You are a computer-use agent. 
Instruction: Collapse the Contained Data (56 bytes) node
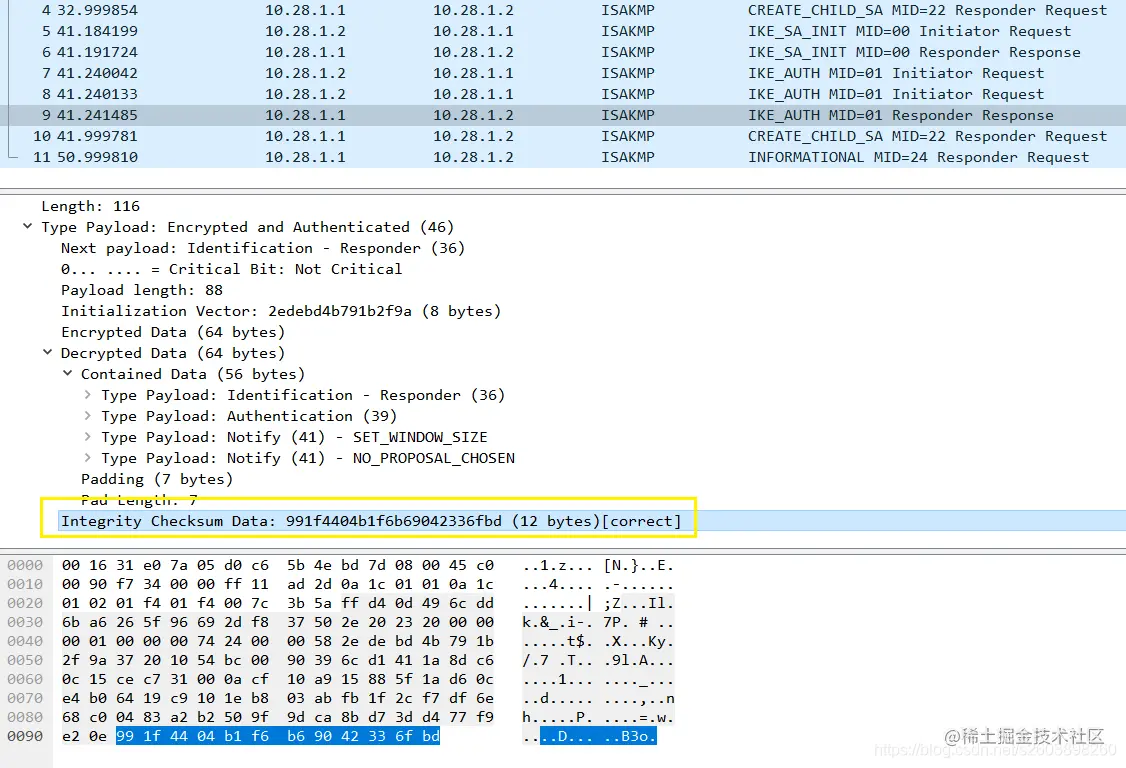point(68,373)
